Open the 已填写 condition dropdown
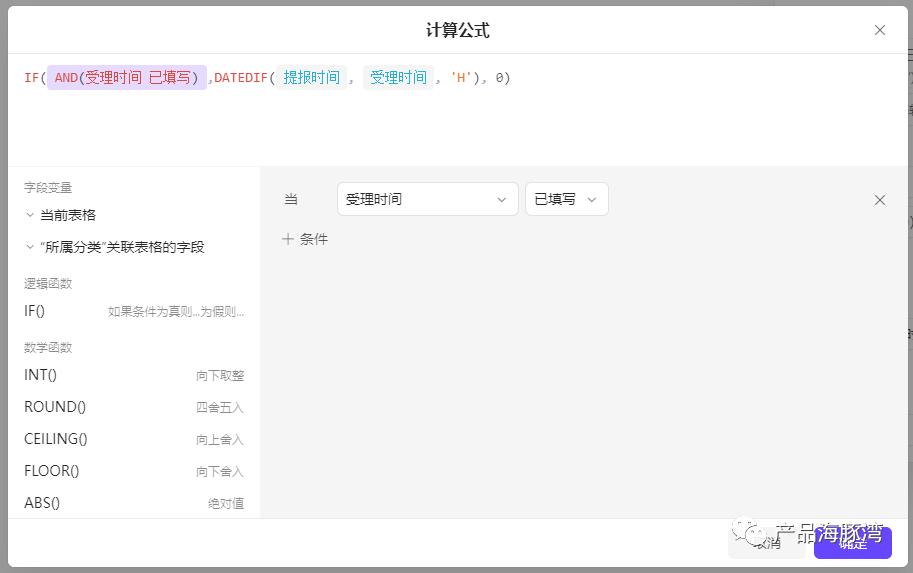The width and height of the screenshot is (913, 573). click(567, 199)
